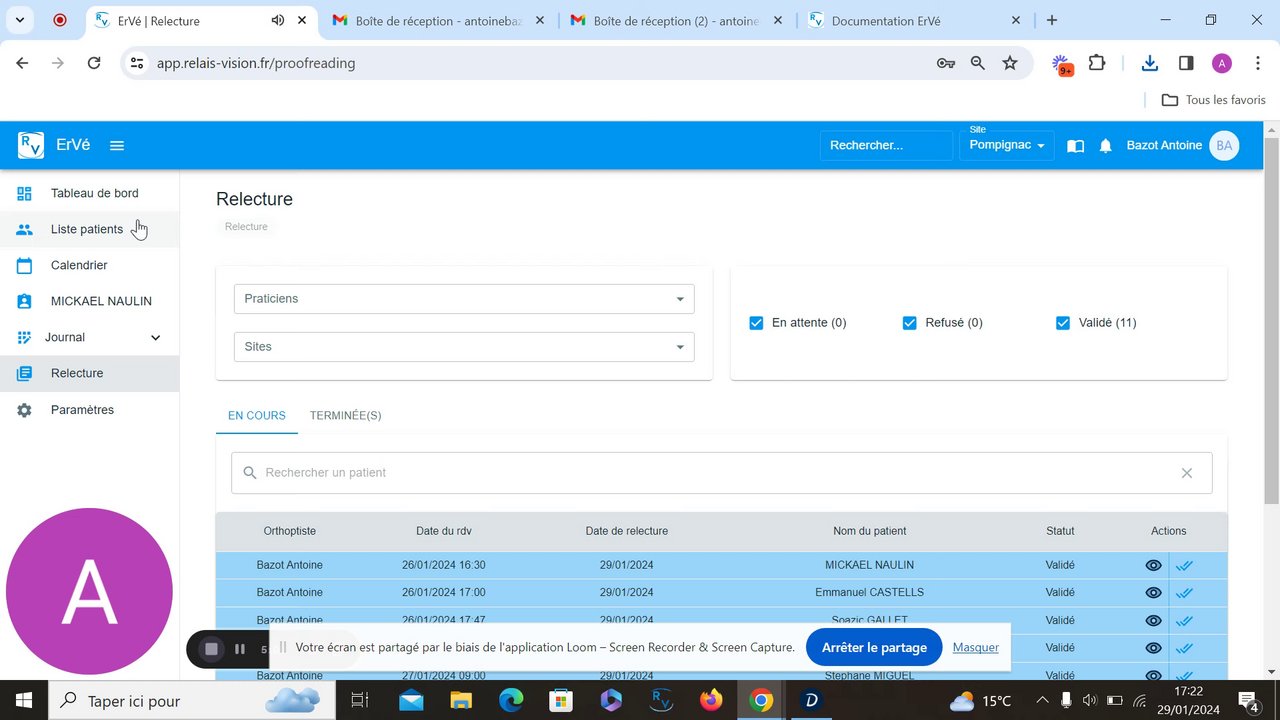Click Arrêter le partage button
Image resolution: width=1280 pixels, height=720 pixels.
874,647
